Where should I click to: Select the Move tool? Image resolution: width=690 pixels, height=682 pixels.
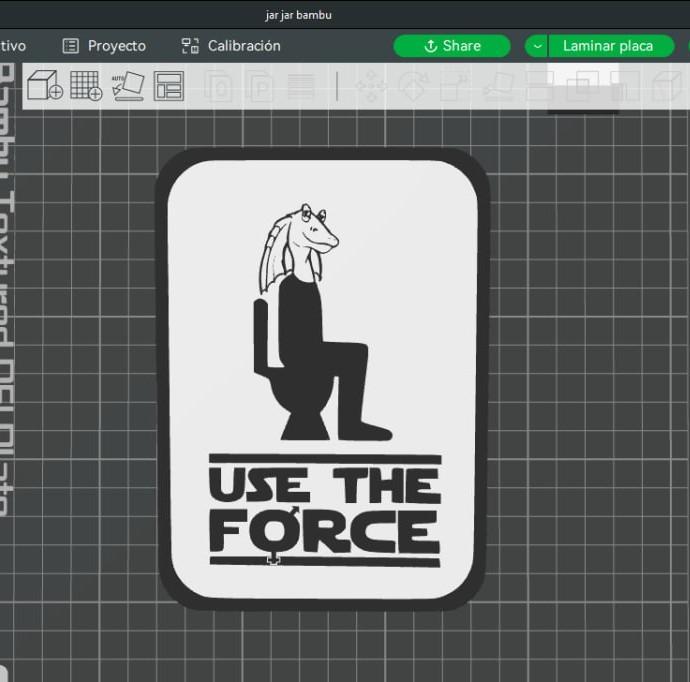[x=372, y=87]
